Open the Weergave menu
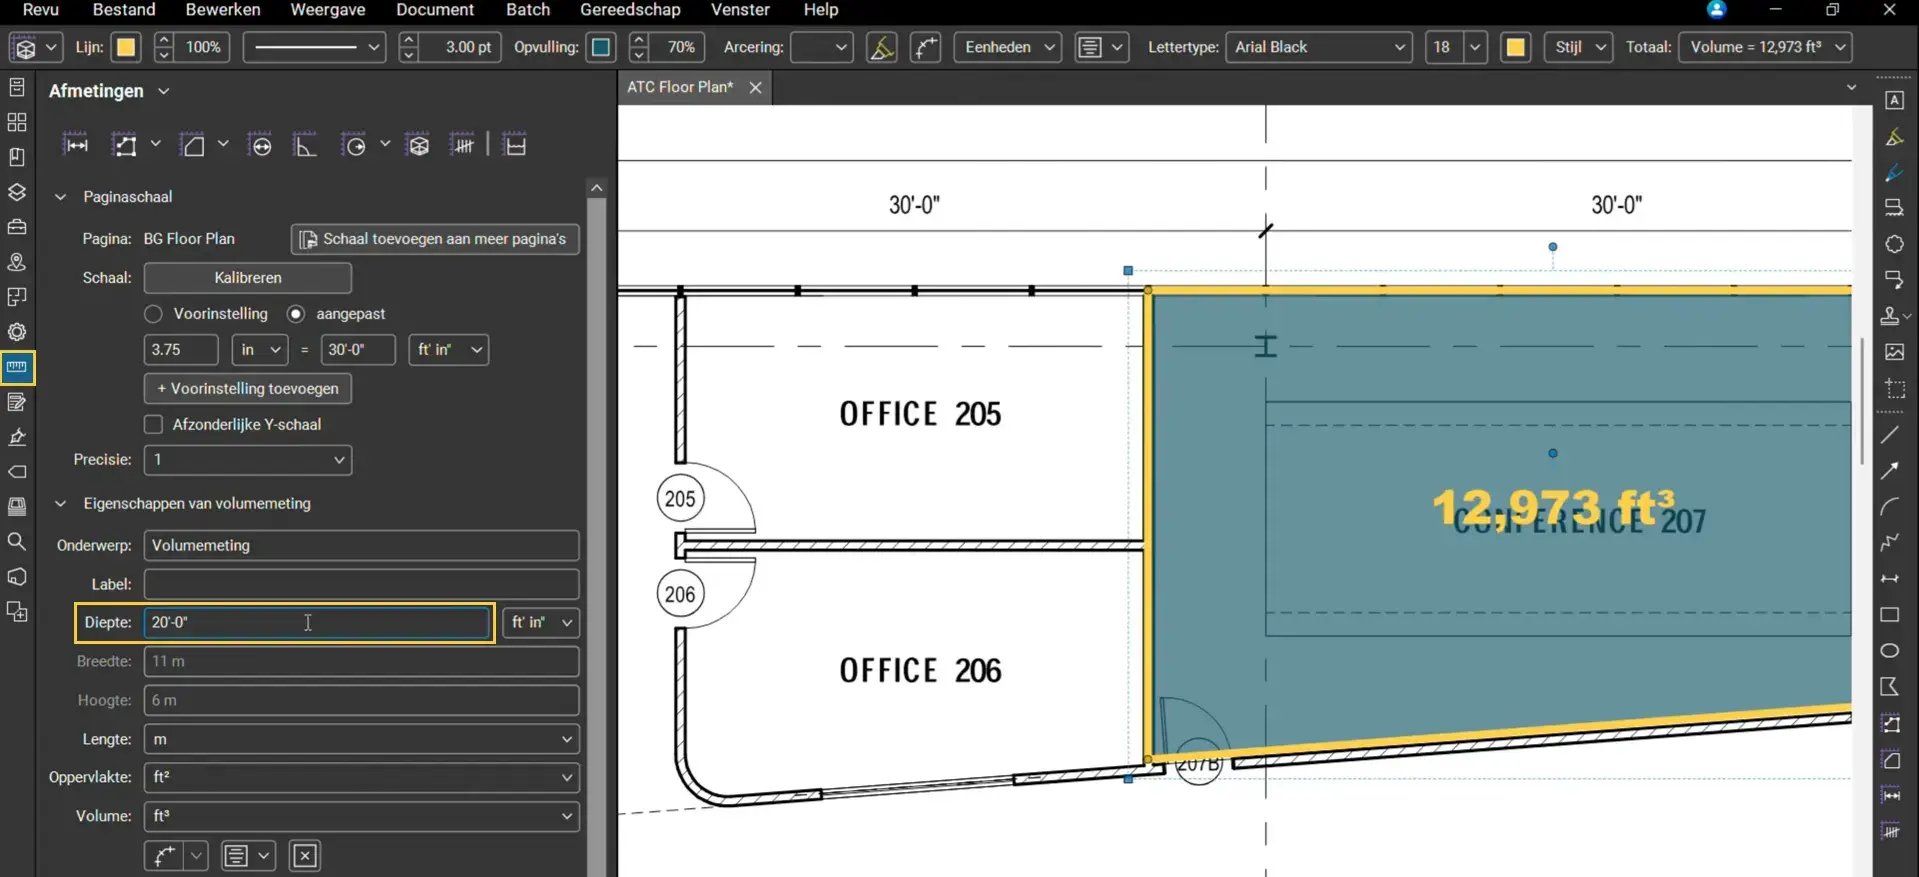The width and height of the screenshot is (1919, 877). pyautogui.click(x=328, y=10)
